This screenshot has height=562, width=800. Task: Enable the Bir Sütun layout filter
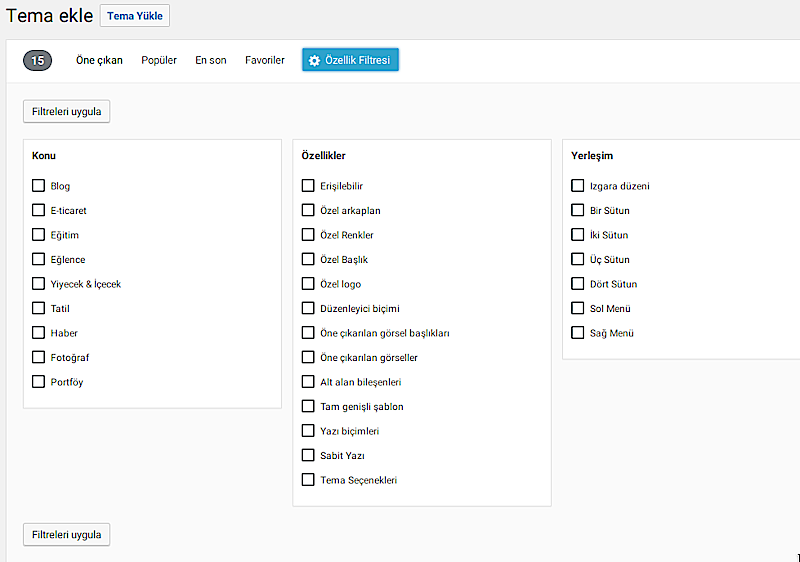coord(578,210)
